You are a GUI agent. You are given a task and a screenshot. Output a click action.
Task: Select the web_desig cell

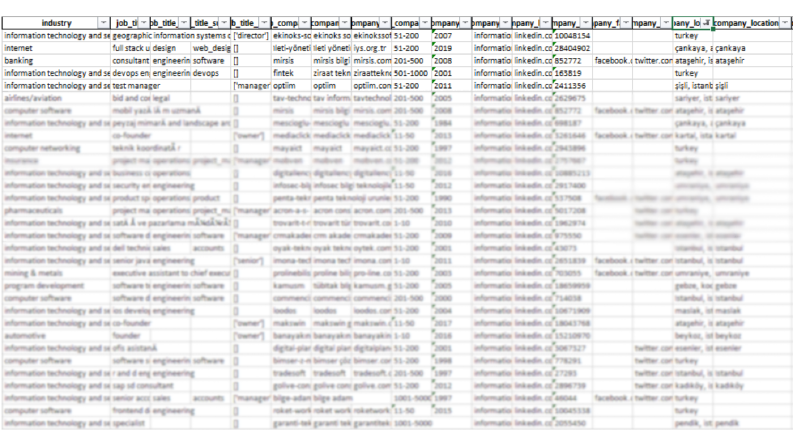[x=211, y=48]
